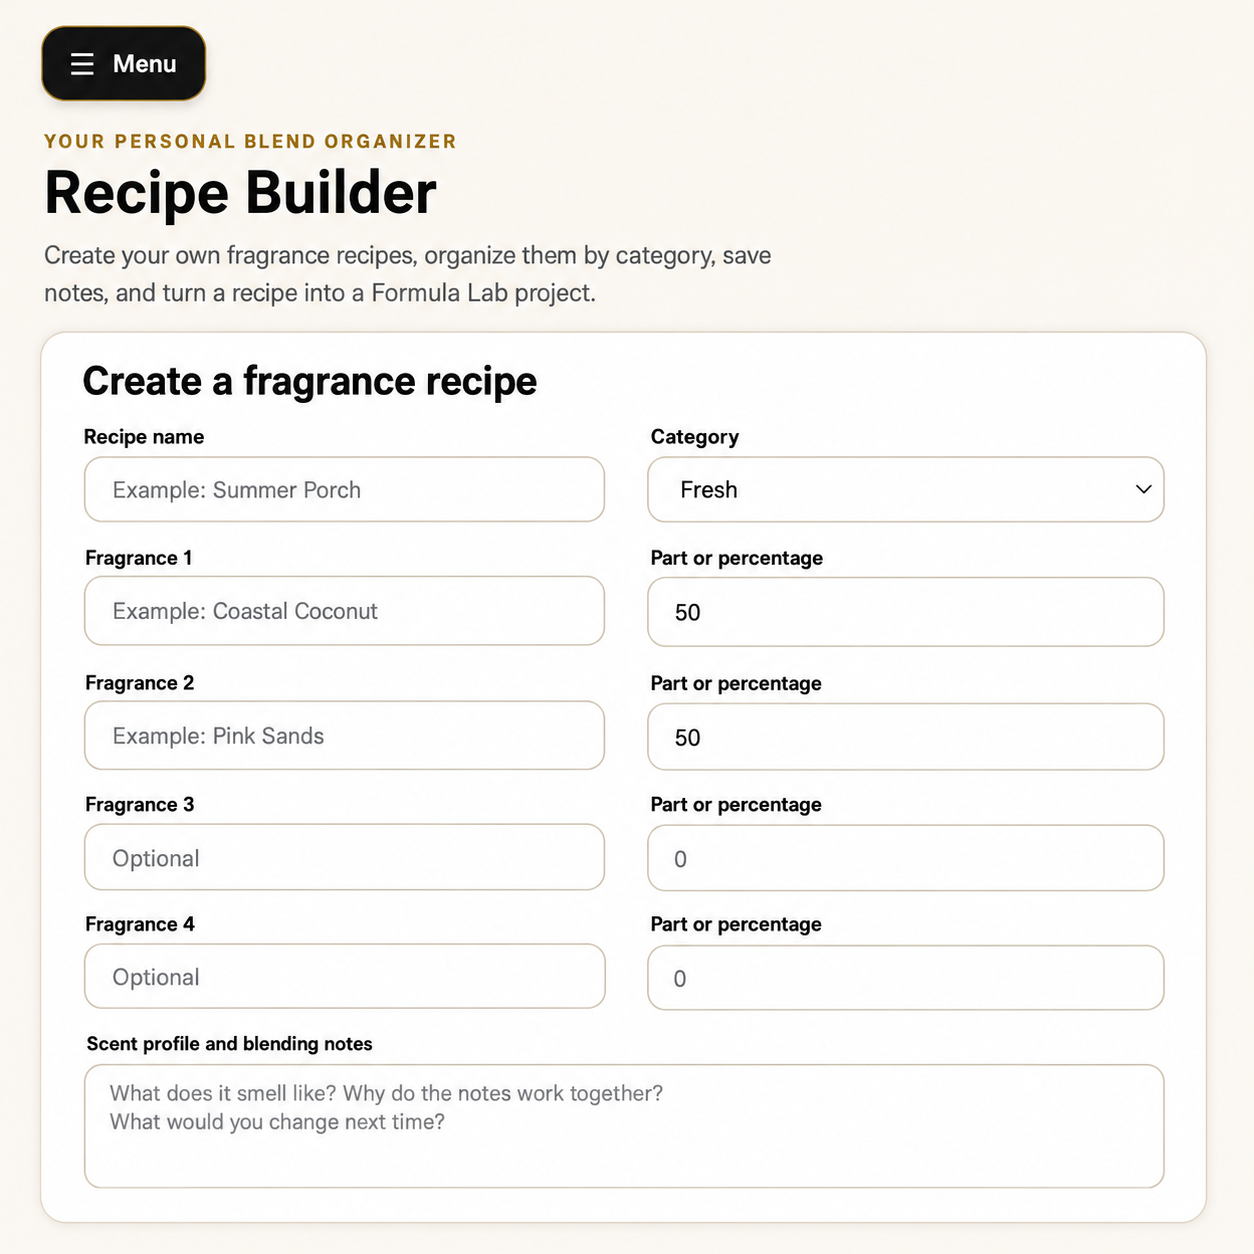The height and width of the screenshot is (1254, 1254).
Task: Click the Recipe name label
Action: [x=144, y=437]
